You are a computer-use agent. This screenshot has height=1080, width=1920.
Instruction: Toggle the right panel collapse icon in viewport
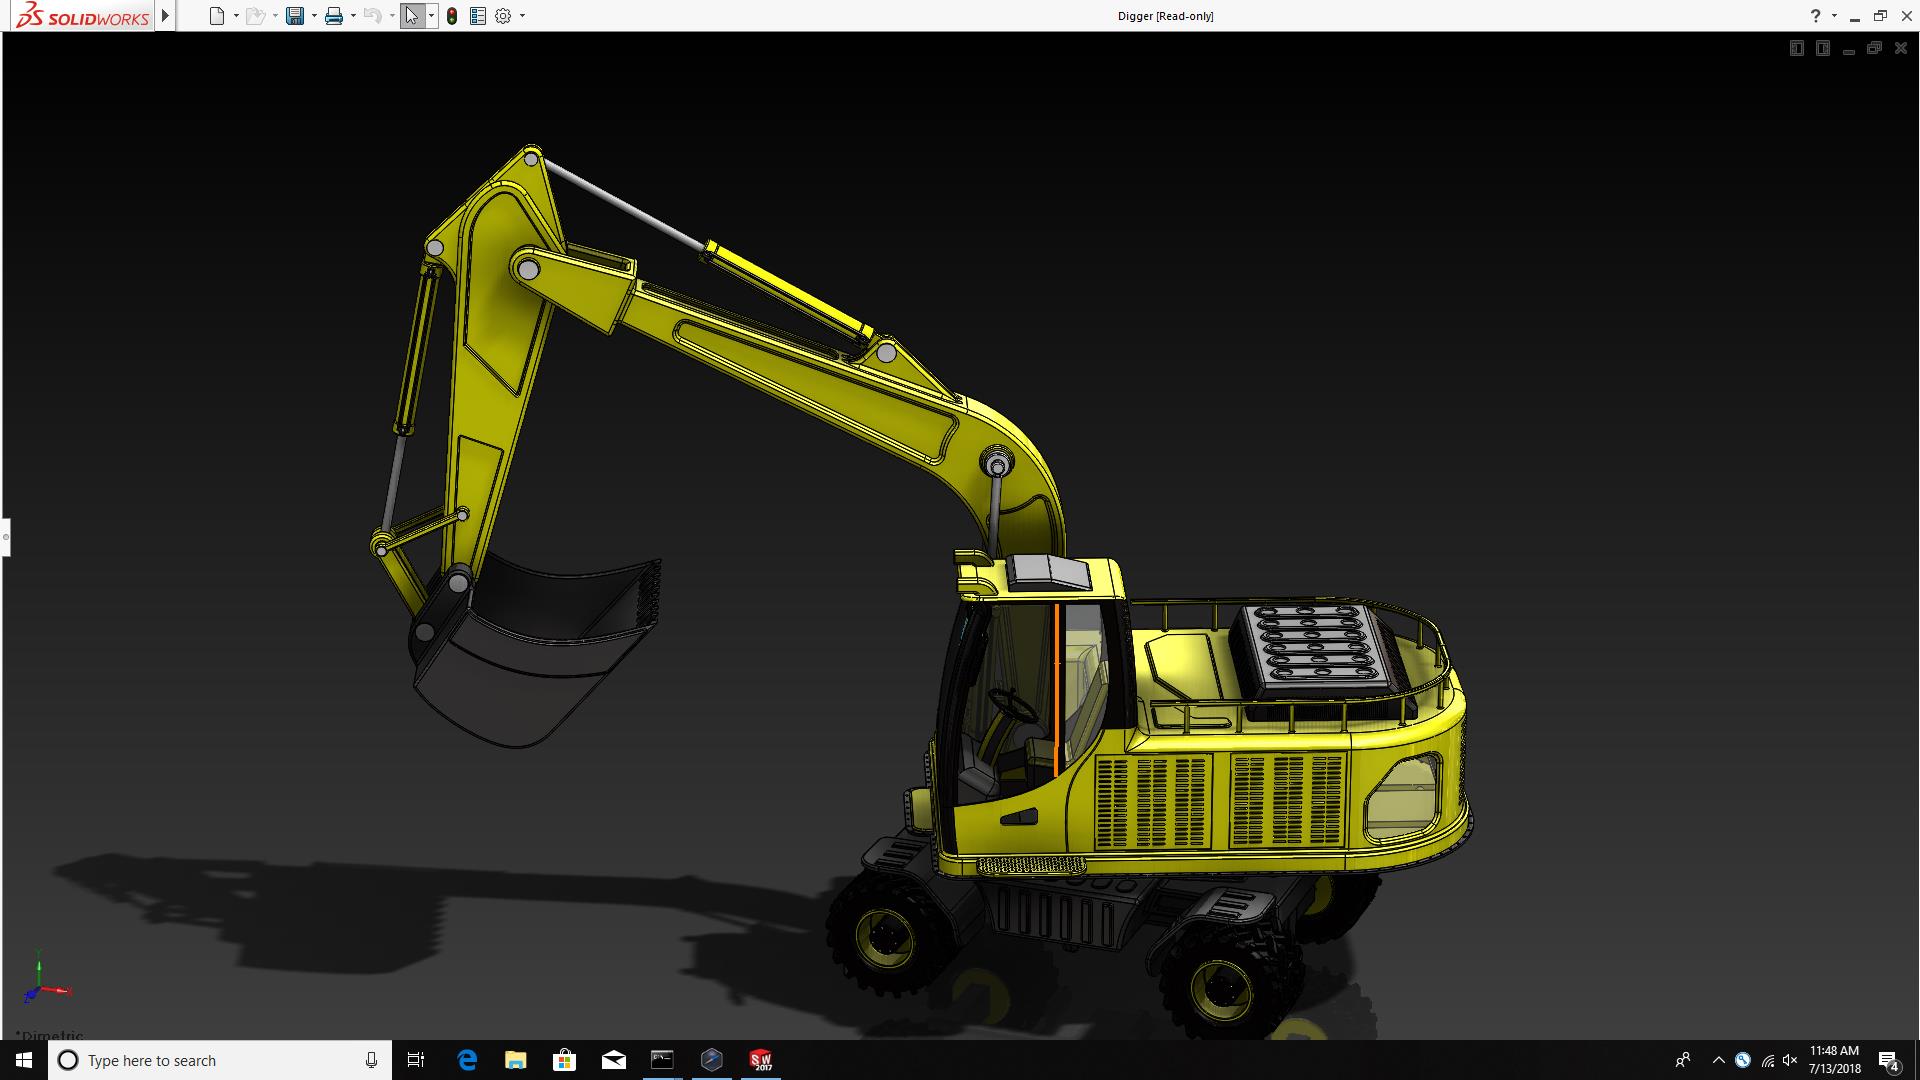pyautogui.click(x=1823, y=48)
